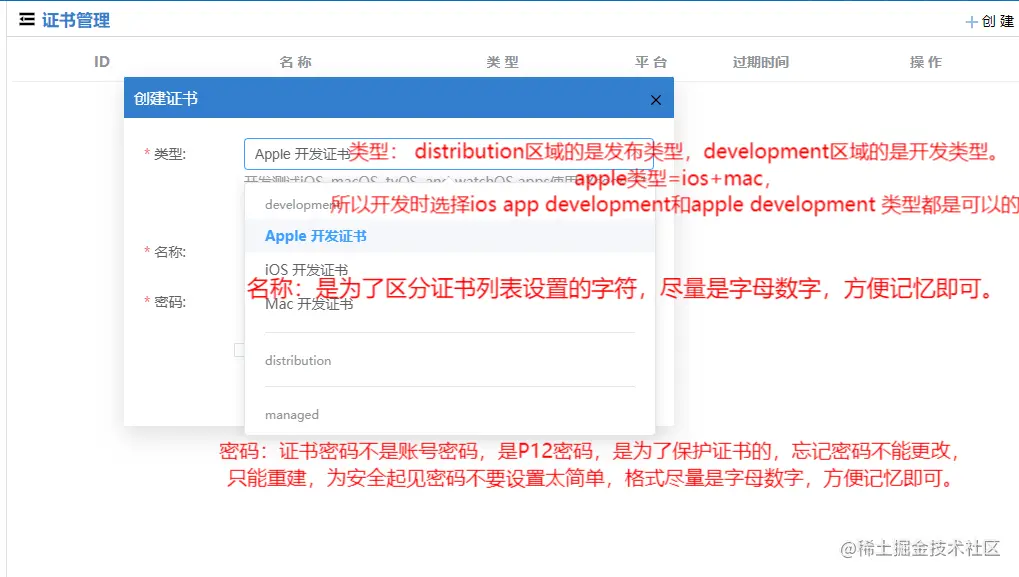
Task: Close the 创建证书 dialog
Action: (x=656, y=99)
